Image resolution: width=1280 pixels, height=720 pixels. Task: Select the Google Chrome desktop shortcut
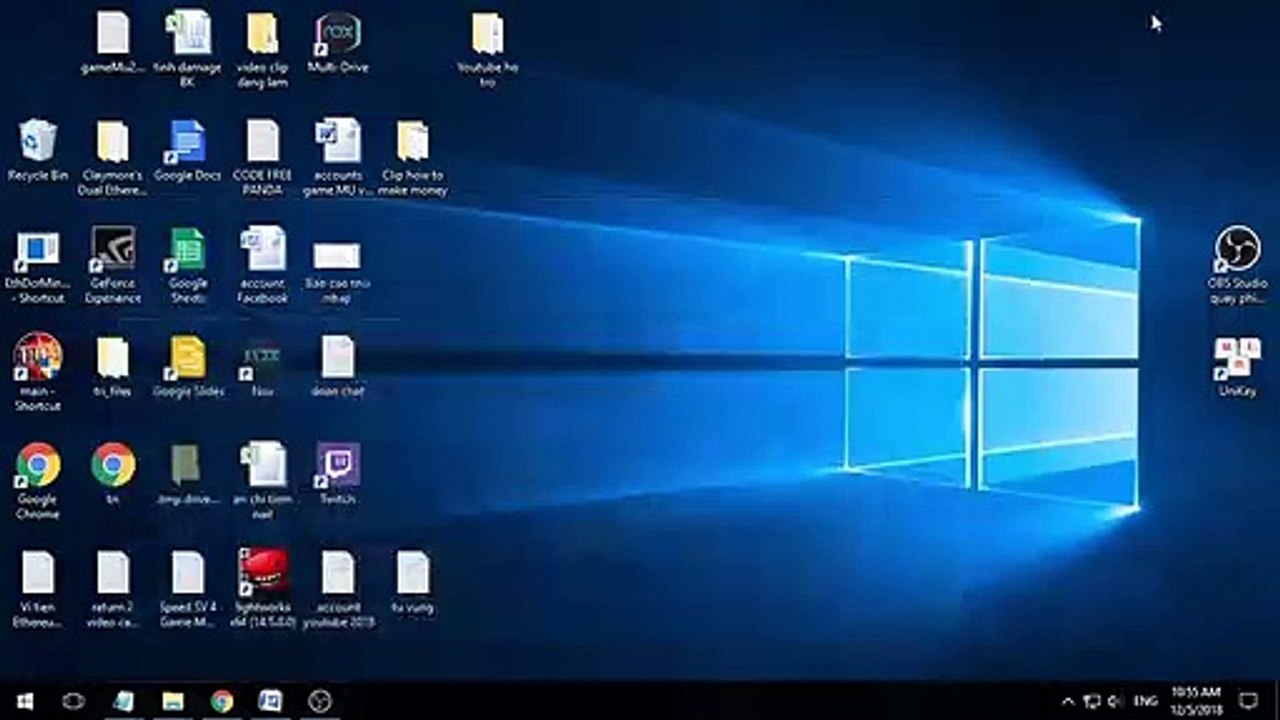[38, 465]
